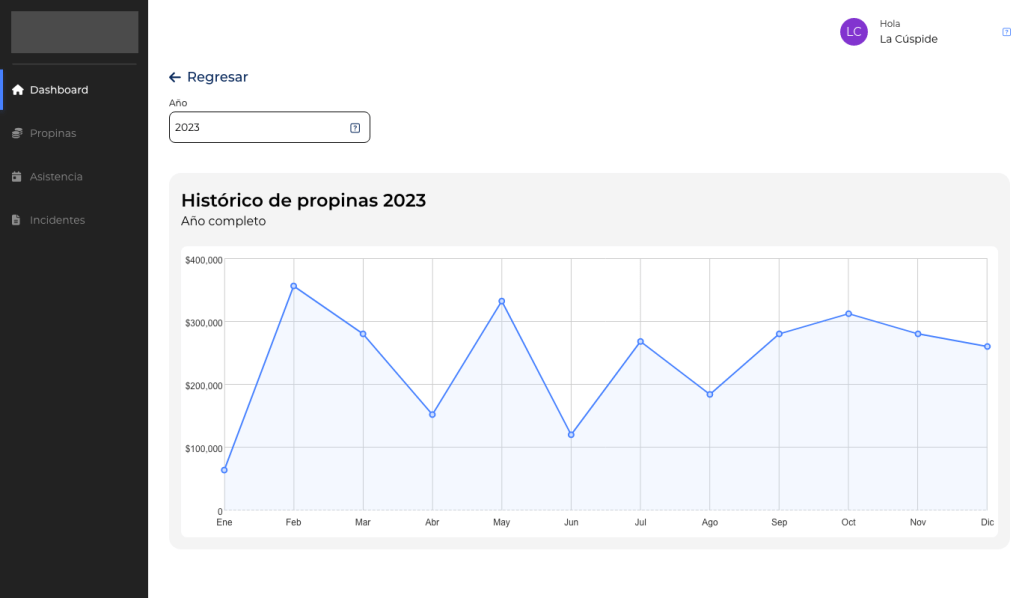Open the La Cúspide user menu

(908, 39)
